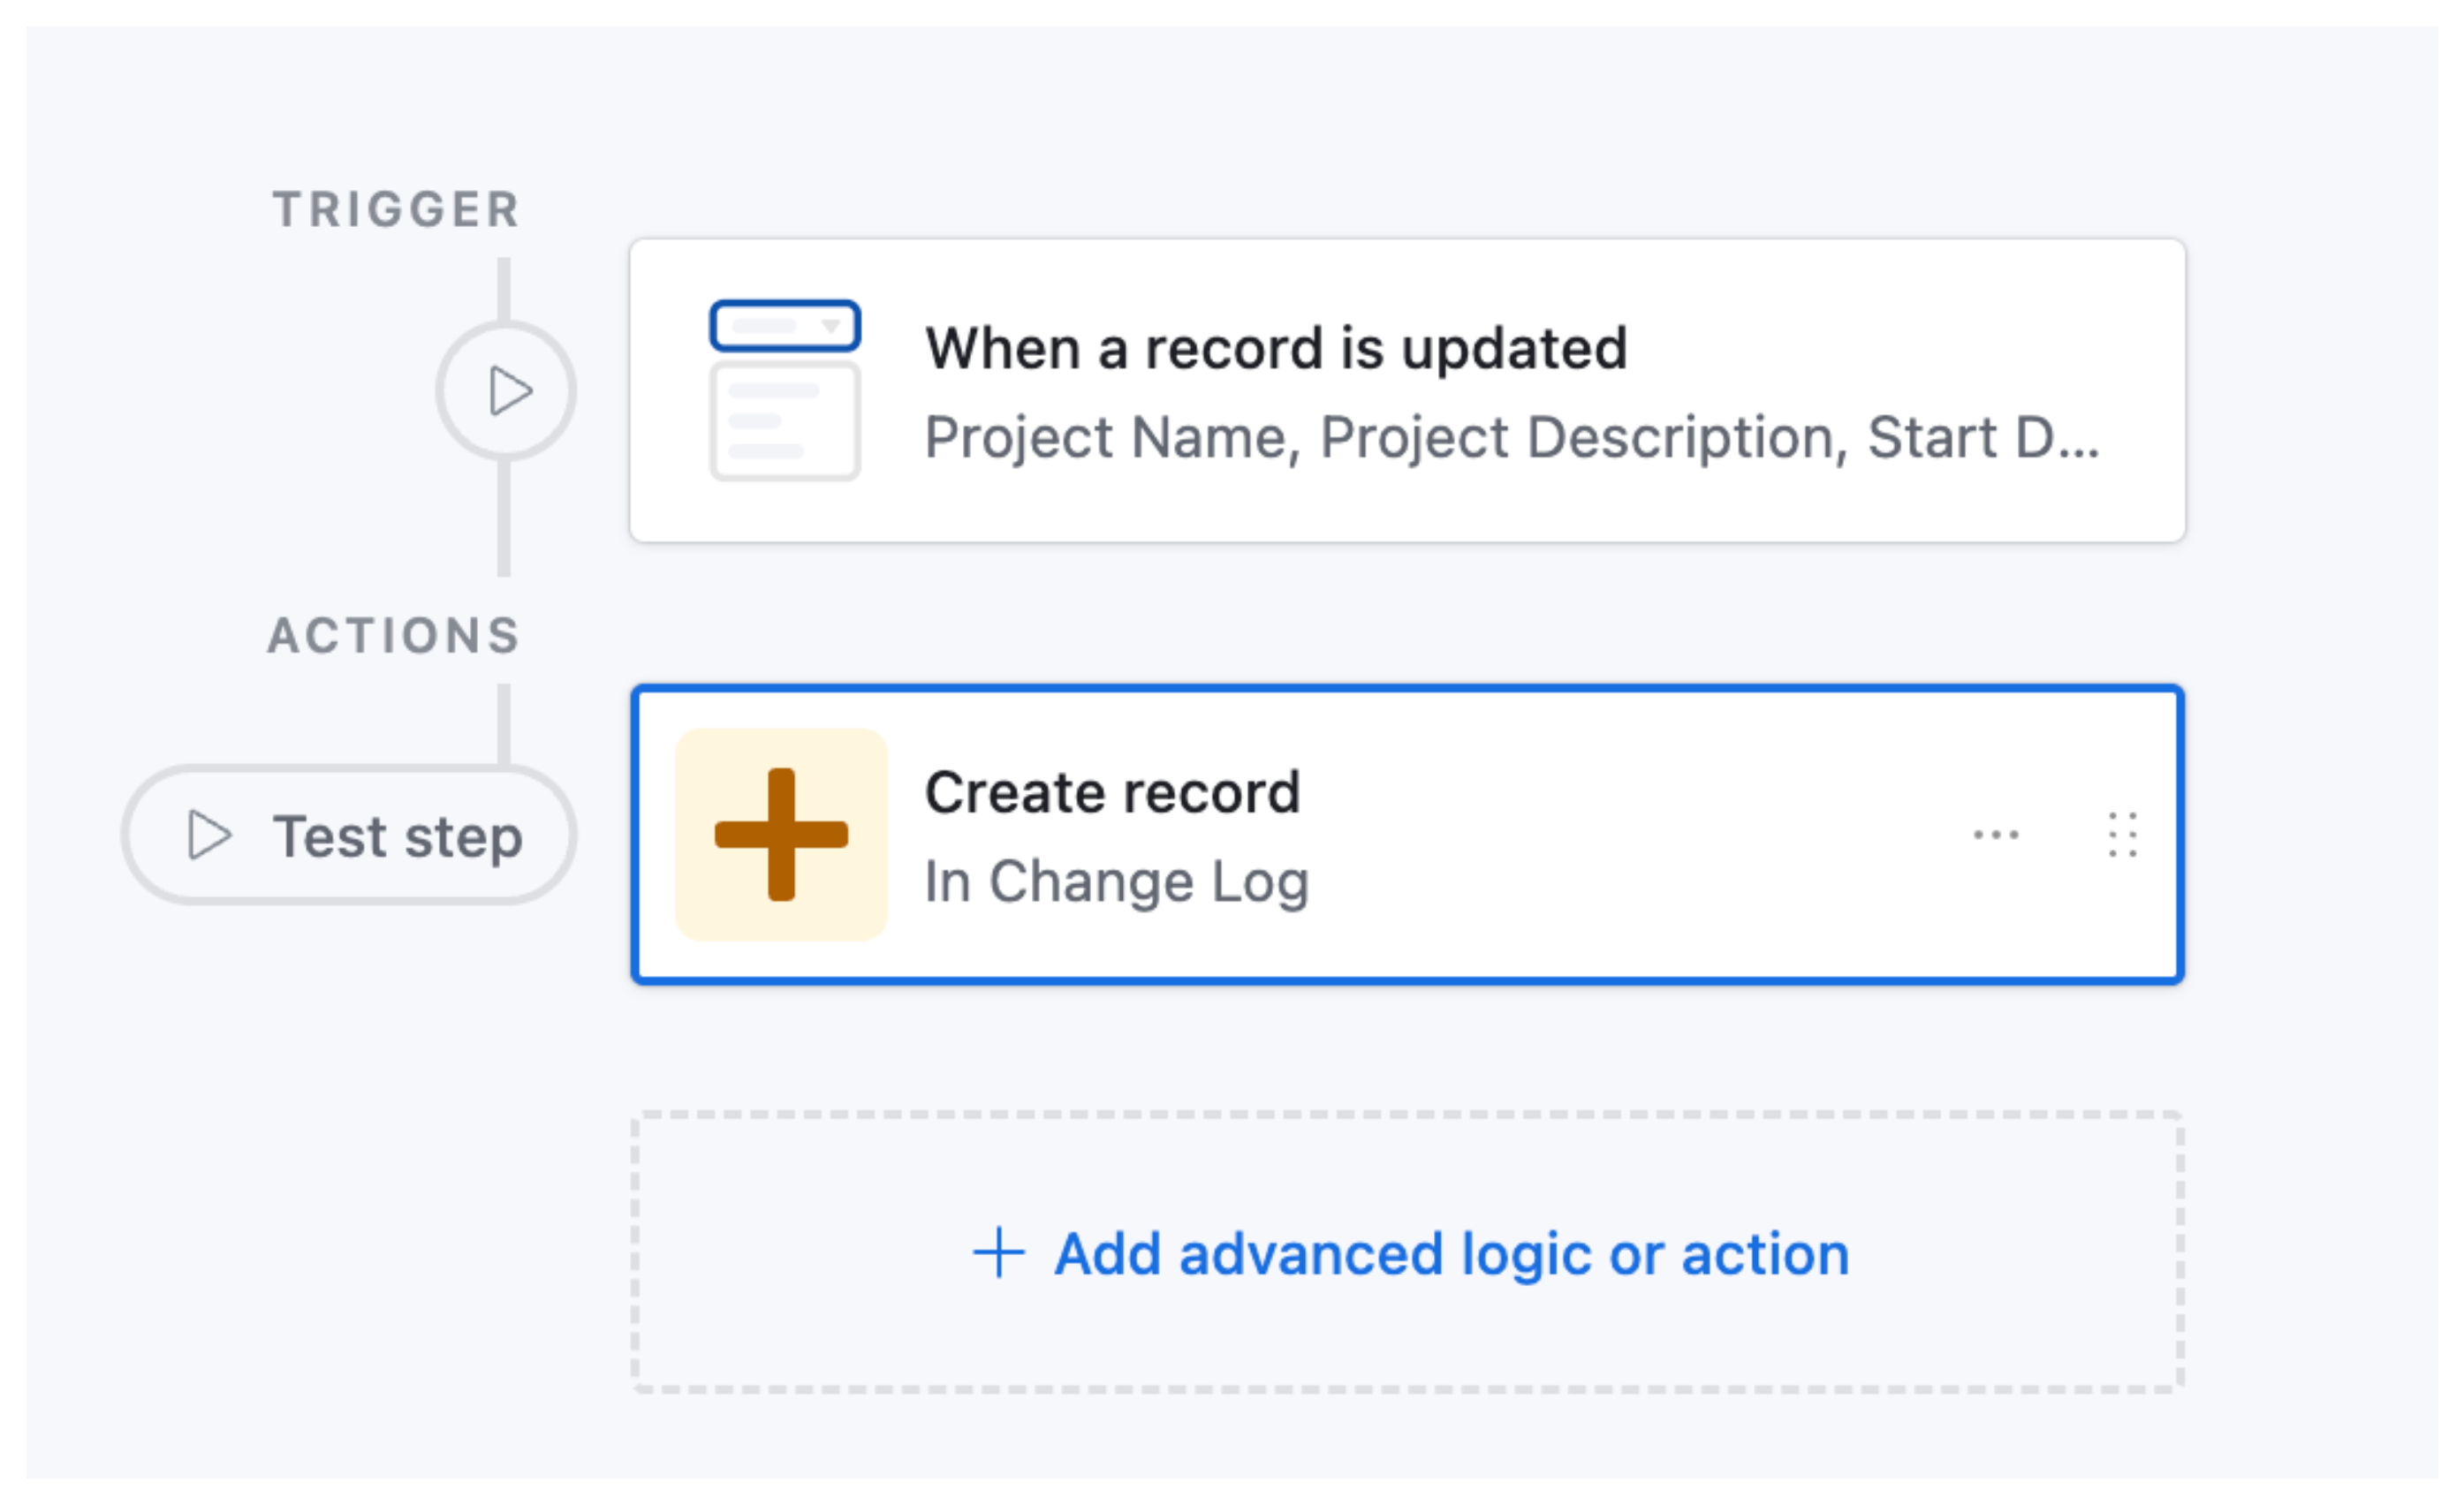Click the record preview icon on the trigger card
Viewport: 2464px width, 1505px height.
click(x=784, y=420)
